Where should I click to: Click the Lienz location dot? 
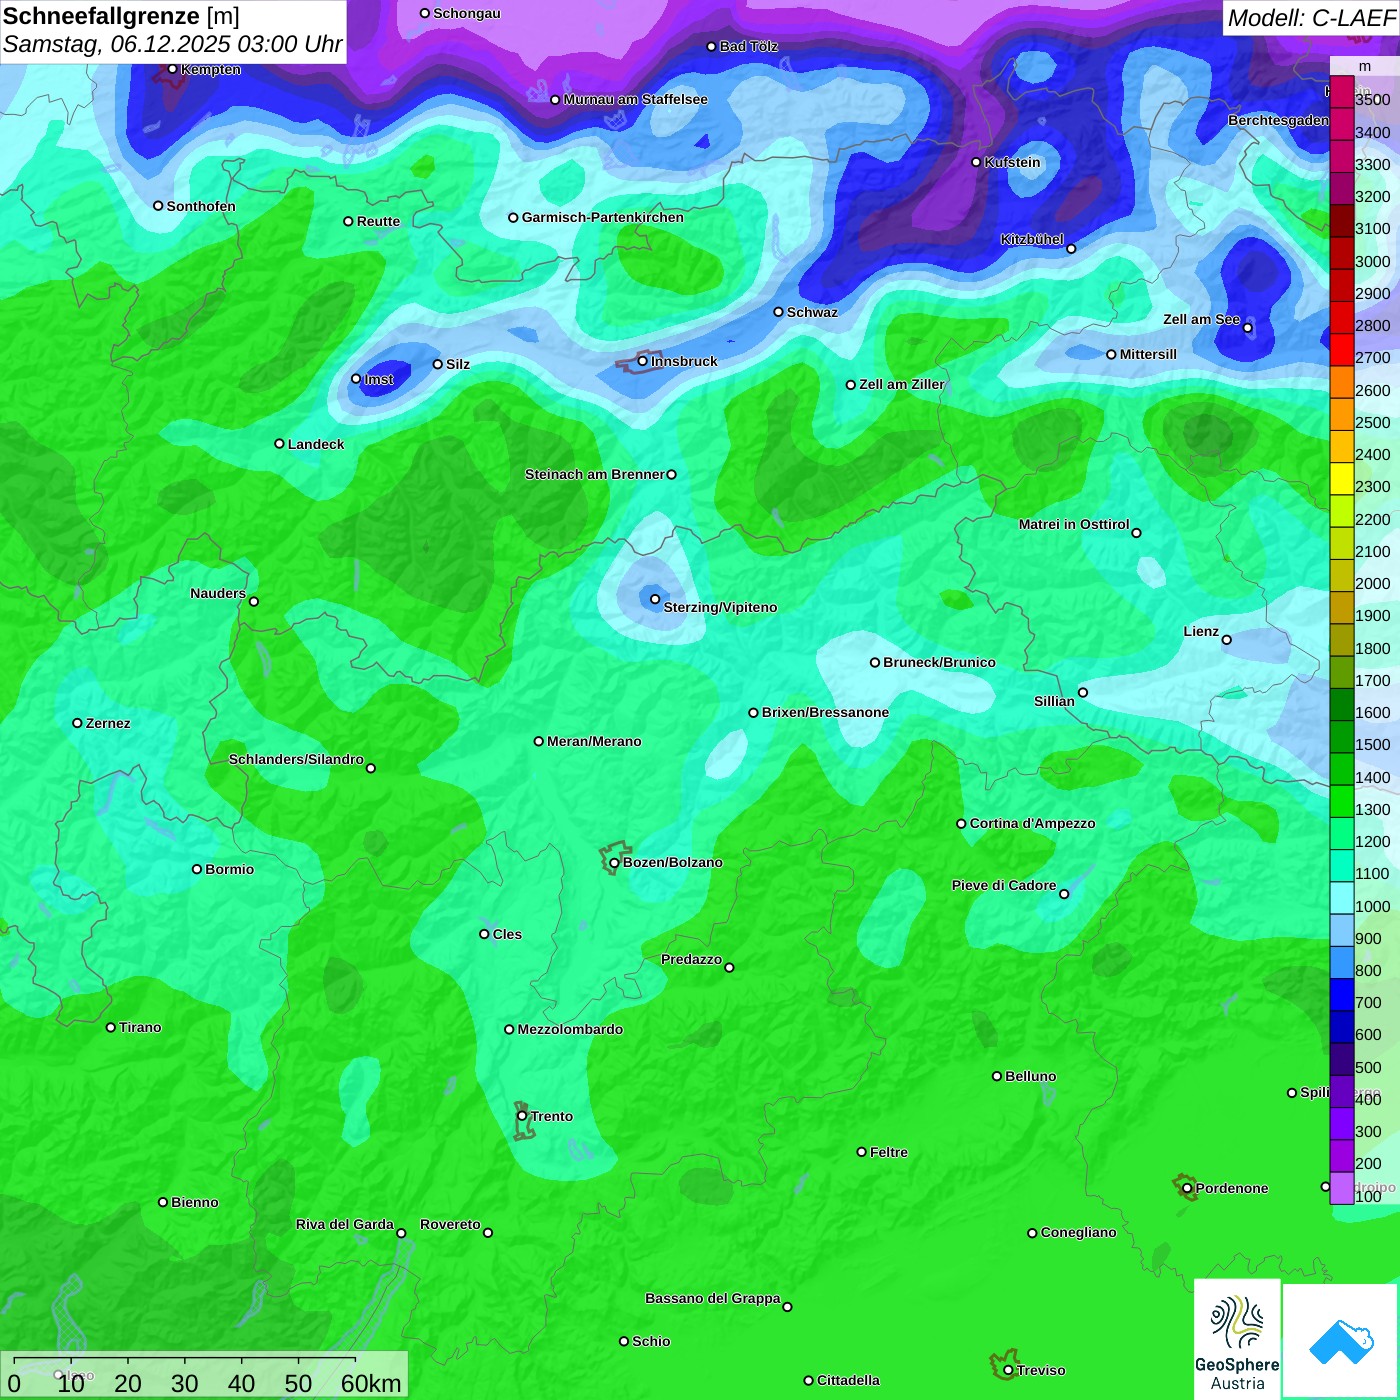click(1227, 640)
